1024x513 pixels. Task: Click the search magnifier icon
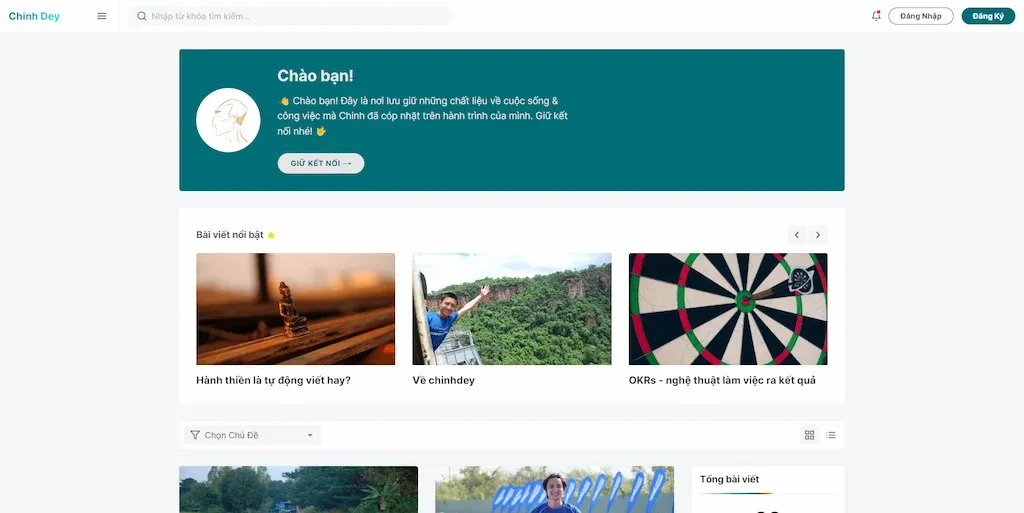click(142, 16)
